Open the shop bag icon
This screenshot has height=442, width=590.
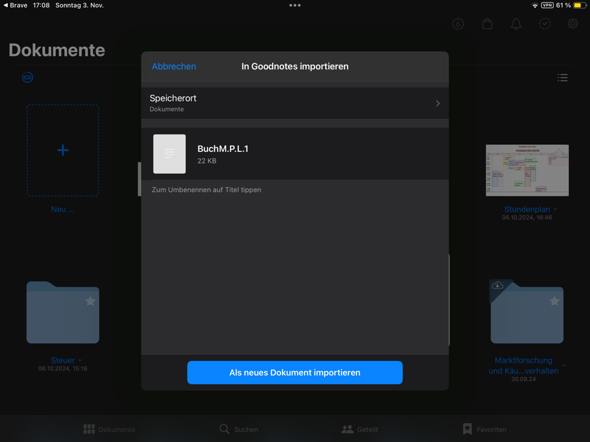[487, 24]
